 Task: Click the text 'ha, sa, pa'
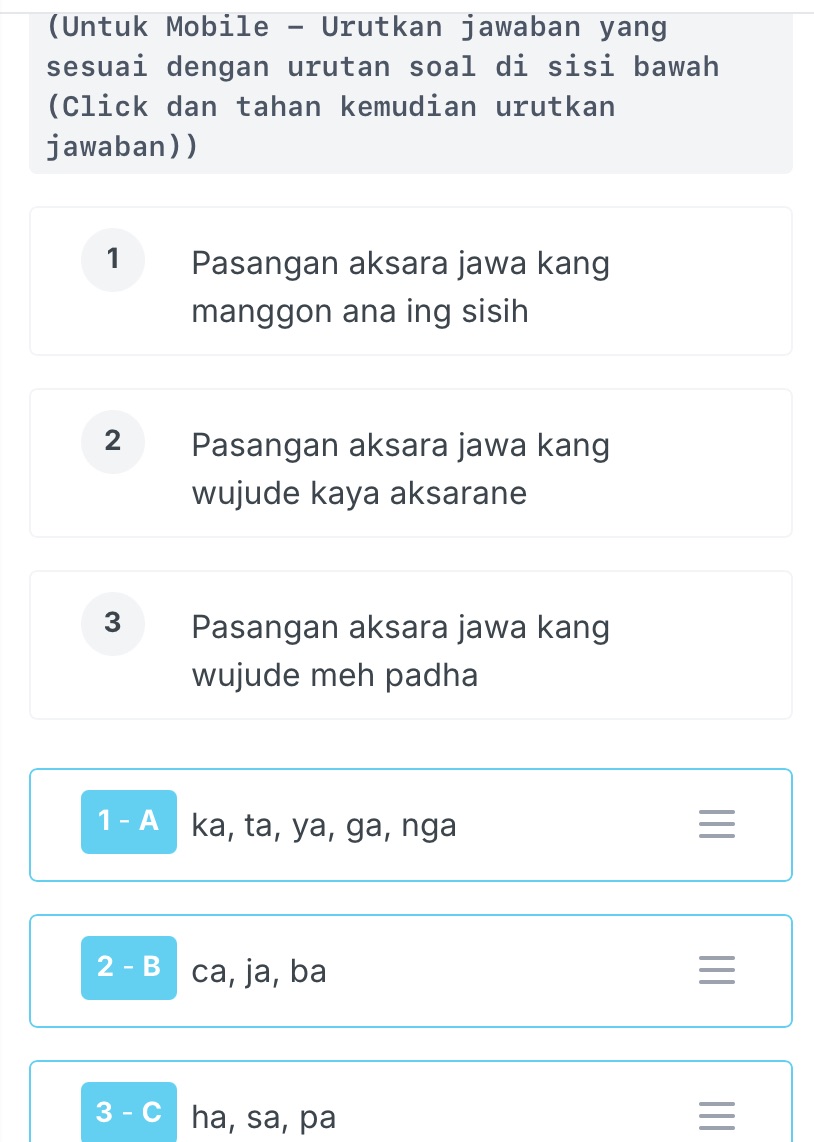pos(263,1115)
